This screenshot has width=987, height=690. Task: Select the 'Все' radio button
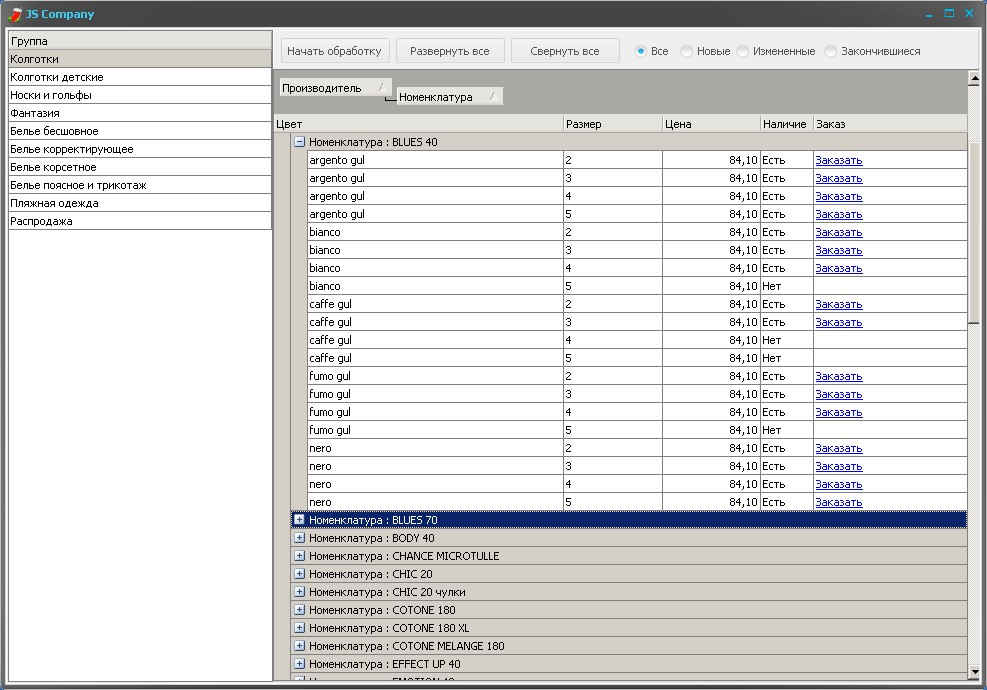pyautogui.click(x=641, y=51)
